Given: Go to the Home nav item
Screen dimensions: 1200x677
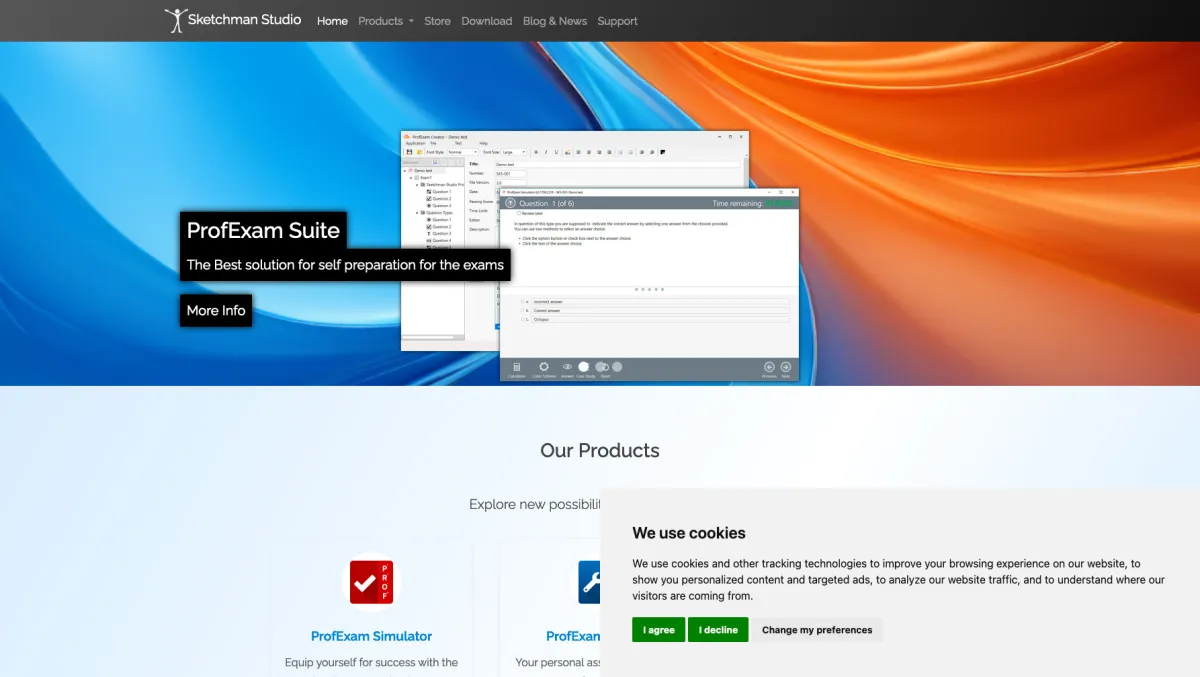Looking at the screenshot, I should [332, 21].
